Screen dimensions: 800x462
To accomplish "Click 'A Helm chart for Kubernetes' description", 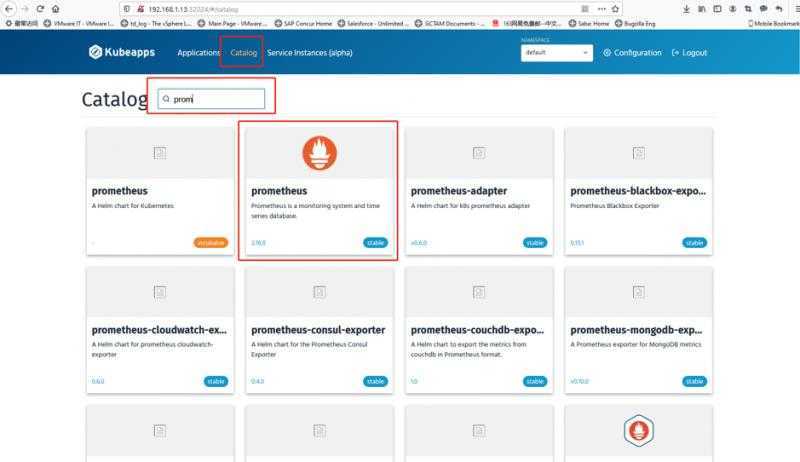I will pos(133,206).
